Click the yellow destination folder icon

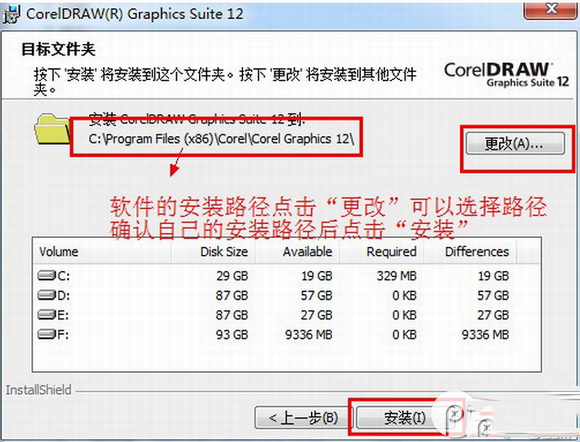(x=52, y=129)
